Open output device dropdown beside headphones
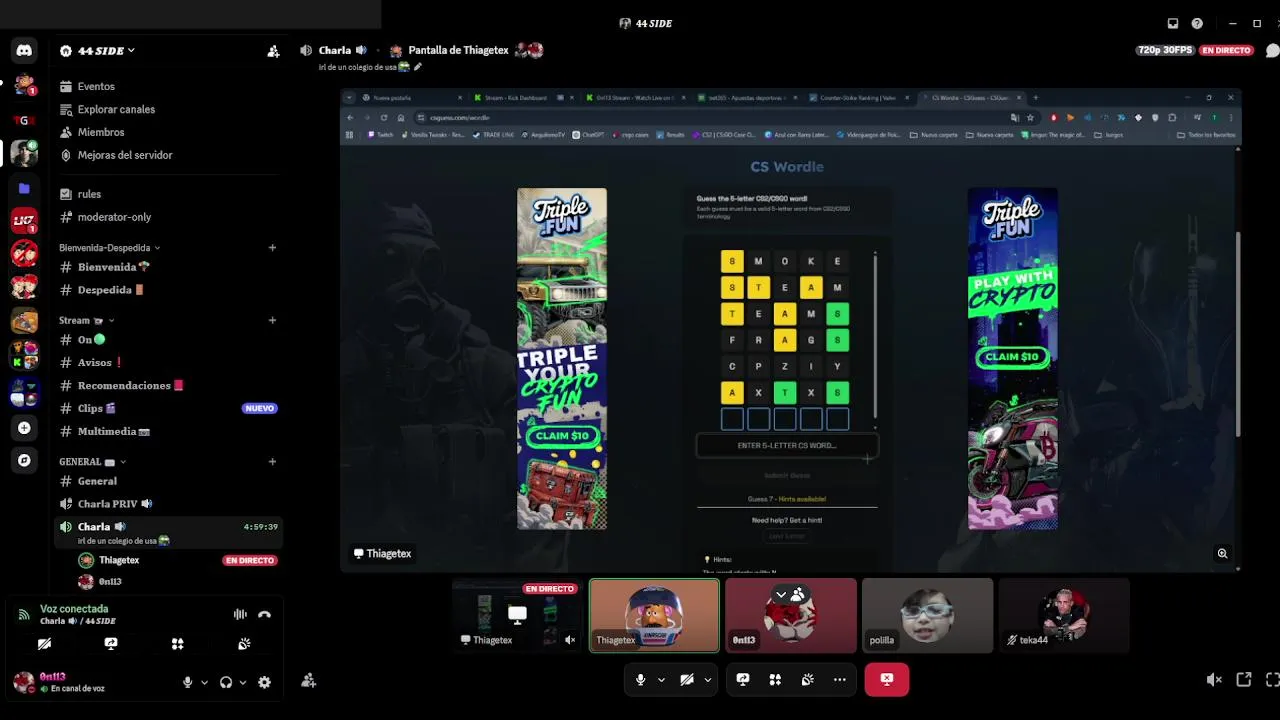1280x720 pixels. (x=243, y=682)
